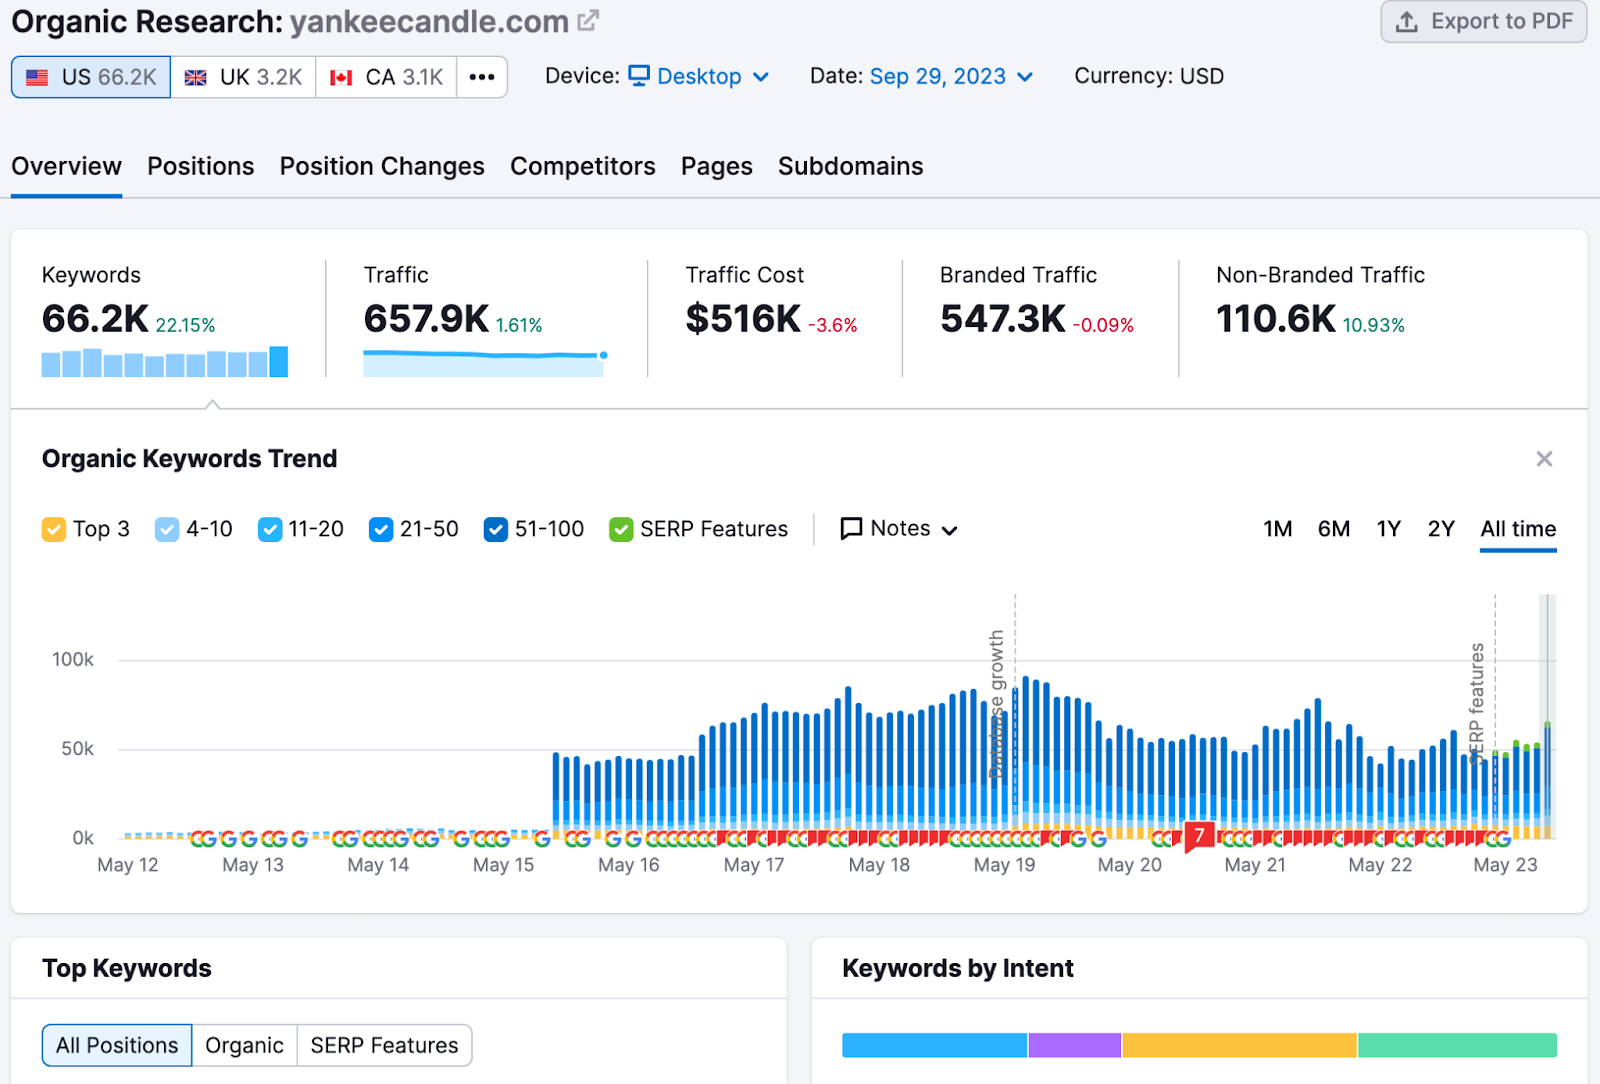1600x1084 pixels.
Task: Open the Sep 29, 2023 date dropdown
Action: (x=950, y=77)
